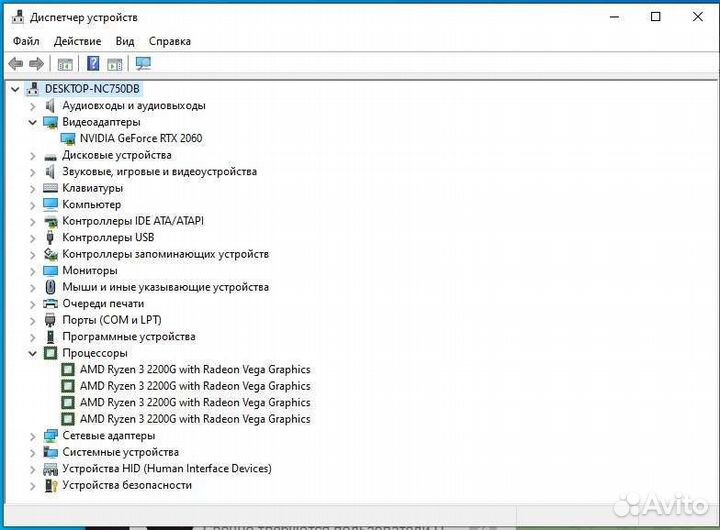
Task: Click the Back arrow toolbar icon
Action: pos(16,63)
